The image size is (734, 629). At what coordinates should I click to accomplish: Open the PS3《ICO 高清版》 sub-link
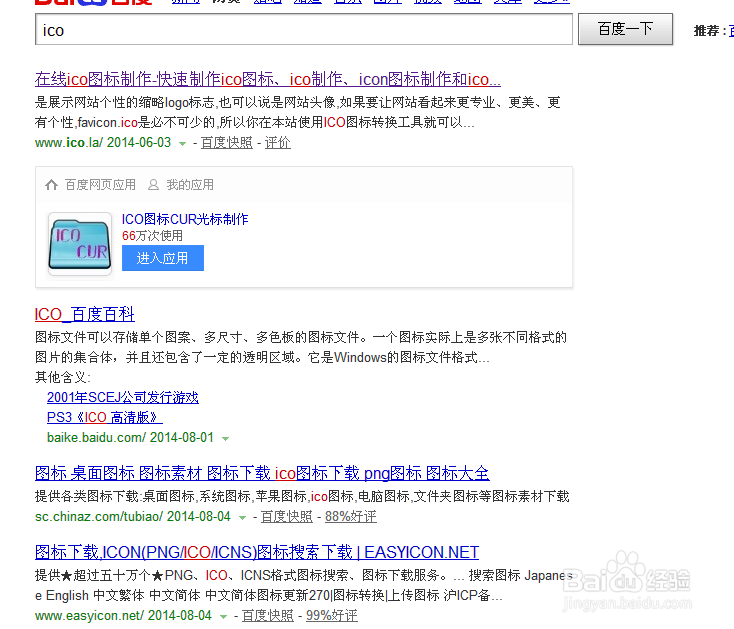coord(105,417)
